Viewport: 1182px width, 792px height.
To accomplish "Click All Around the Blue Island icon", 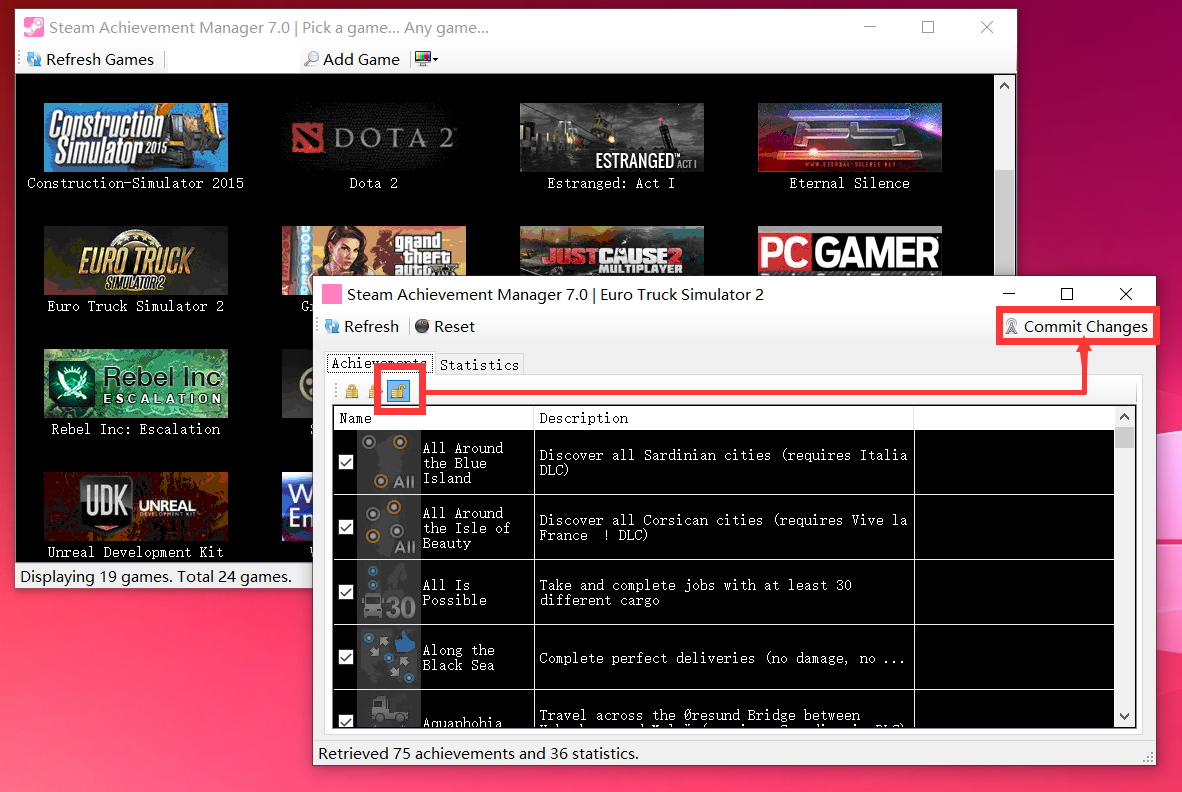I will pos(388,462).
